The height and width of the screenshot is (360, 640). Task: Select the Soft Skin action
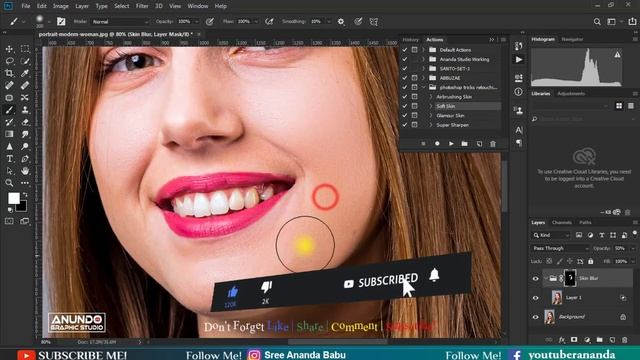pyautogui.click(x=467, y=106)
